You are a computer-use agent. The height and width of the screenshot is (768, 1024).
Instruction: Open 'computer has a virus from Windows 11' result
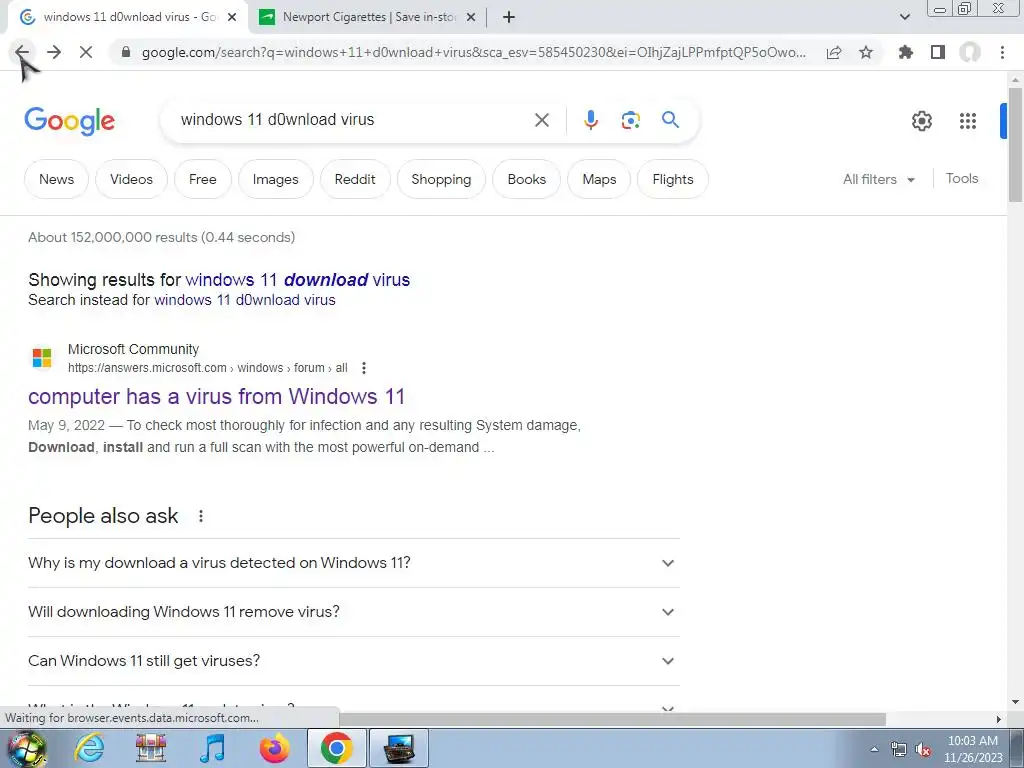[216, 396]
